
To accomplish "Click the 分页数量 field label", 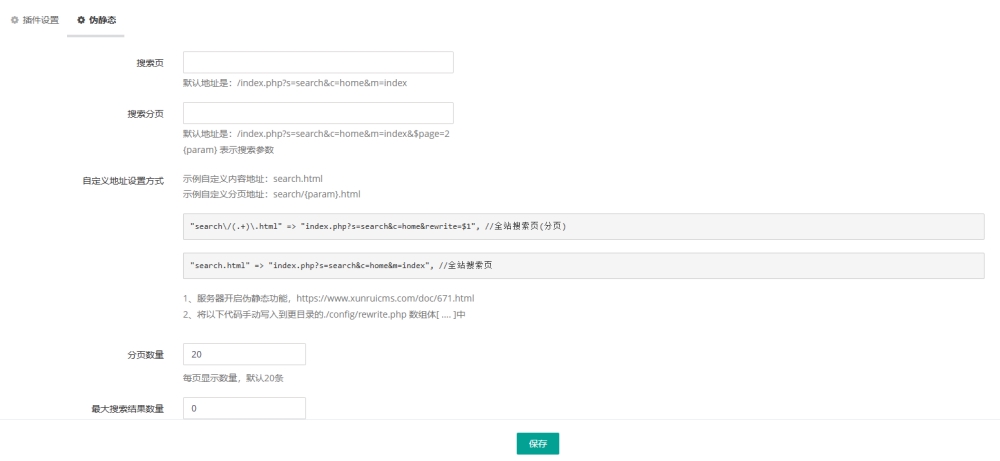I will (x=145, y=354).
